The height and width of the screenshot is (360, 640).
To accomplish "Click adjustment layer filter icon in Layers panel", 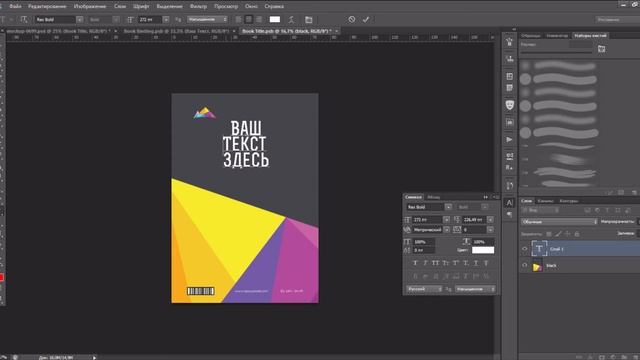I will coord(598,210).
